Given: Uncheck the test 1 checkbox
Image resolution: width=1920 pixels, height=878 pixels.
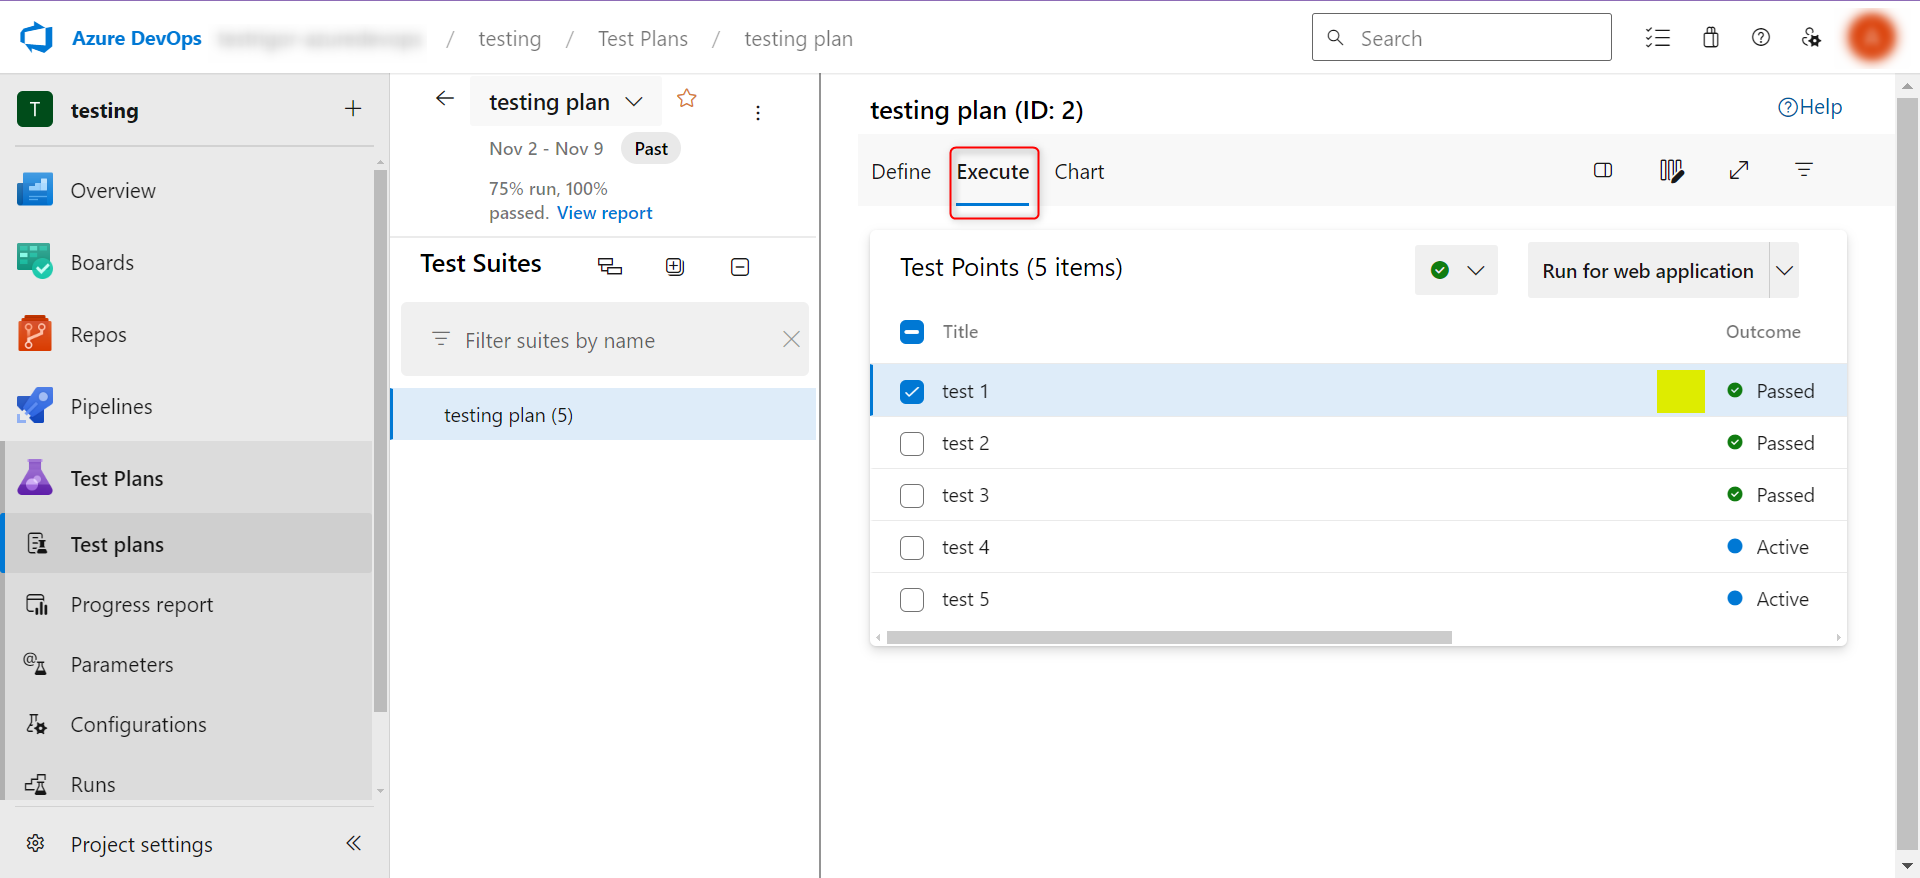Looking at the screenshot, I should [x=912, y=392].
